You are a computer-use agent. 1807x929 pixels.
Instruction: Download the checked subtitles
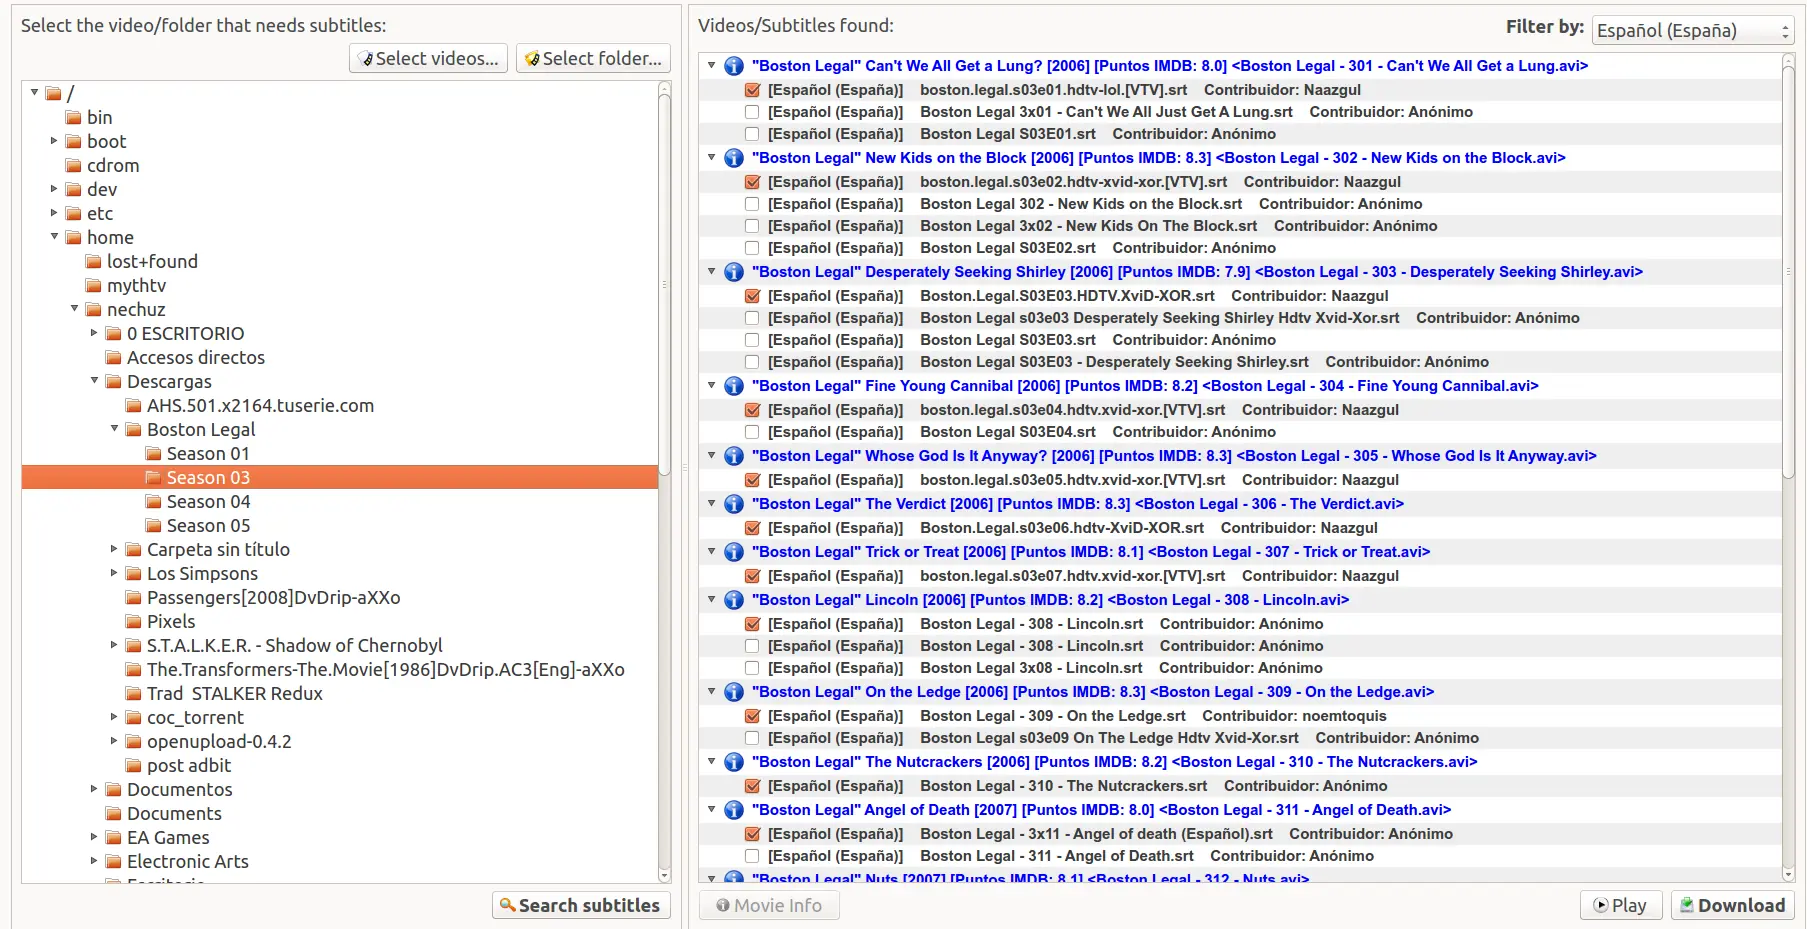[1732, 906]
